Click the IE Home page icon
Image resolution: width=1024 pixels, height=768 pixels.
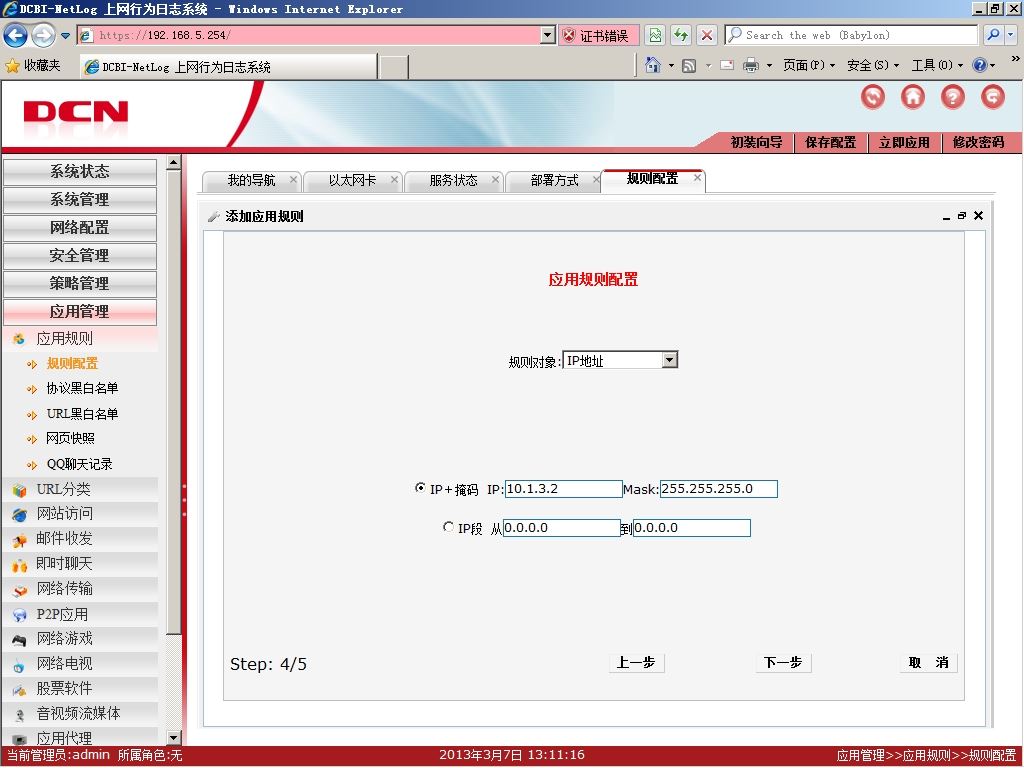[x=652, y=65]
